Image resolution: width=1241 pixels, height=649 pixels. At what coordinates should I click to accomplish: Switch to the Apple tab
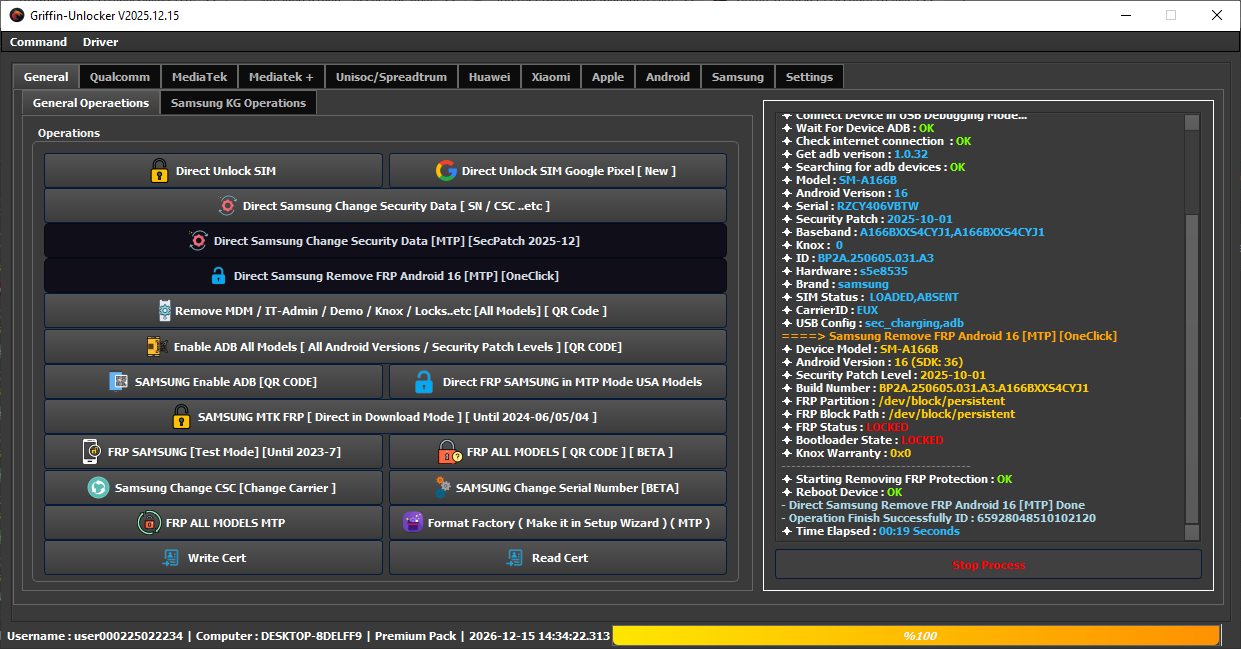pos(608,77)
